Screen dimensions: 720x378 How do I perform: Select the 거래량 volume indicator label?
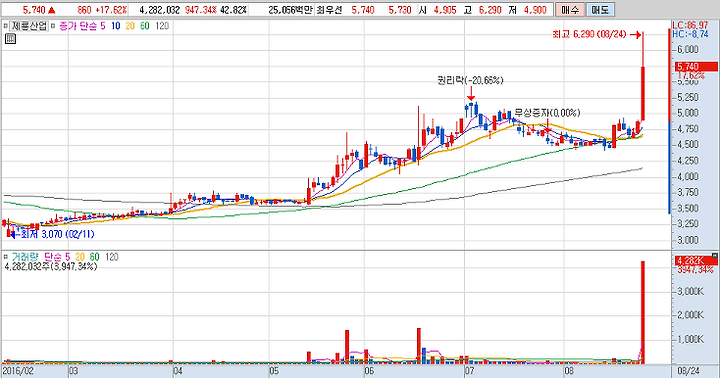(x=25, y=257)
